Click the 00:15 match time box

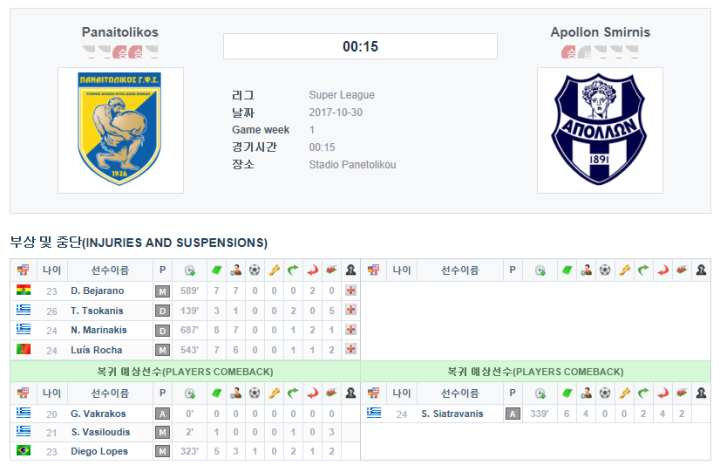360,46
